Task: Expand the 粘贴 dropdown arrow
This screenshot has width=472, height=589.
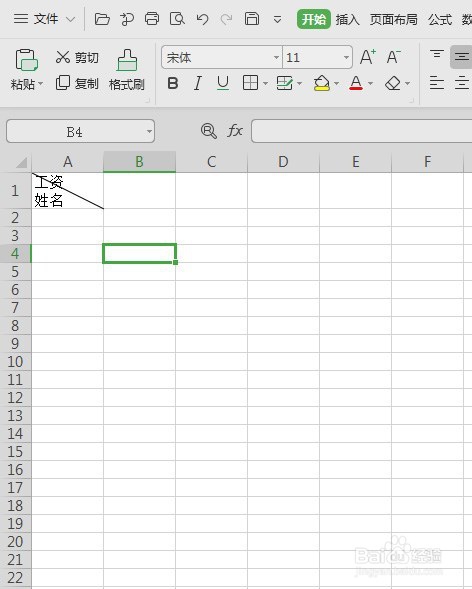Action: point(40,83)
